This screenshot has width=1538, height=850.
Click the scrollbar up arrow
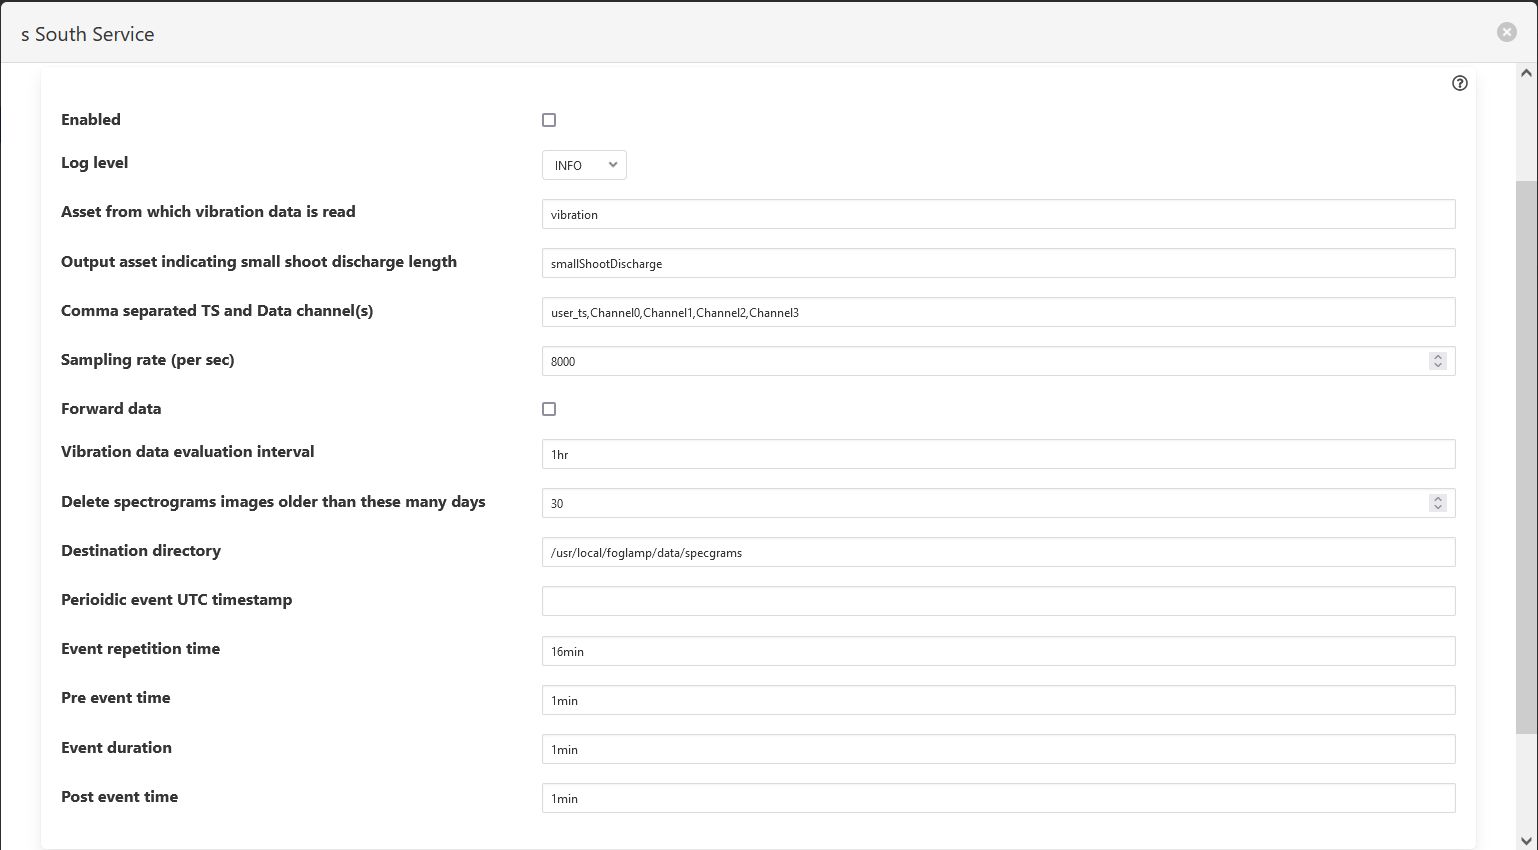click(x=1526, y=73)
